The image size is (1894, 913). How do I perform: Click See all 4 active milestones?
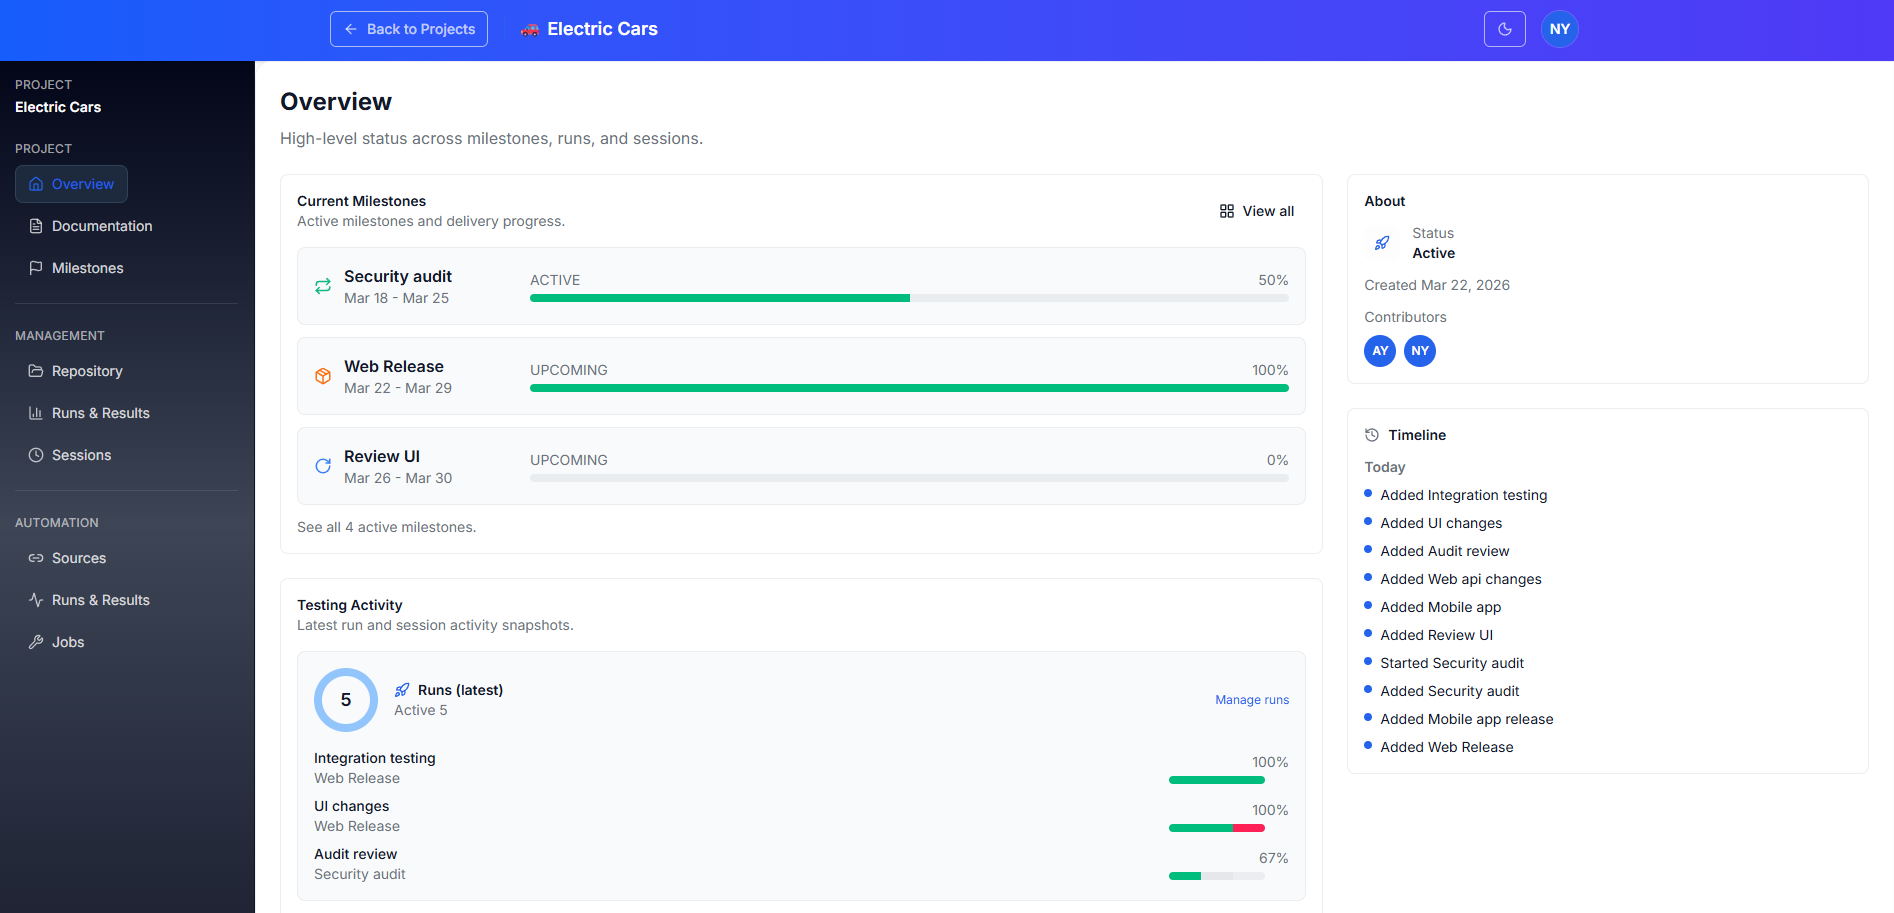click(x=387, y=527)
